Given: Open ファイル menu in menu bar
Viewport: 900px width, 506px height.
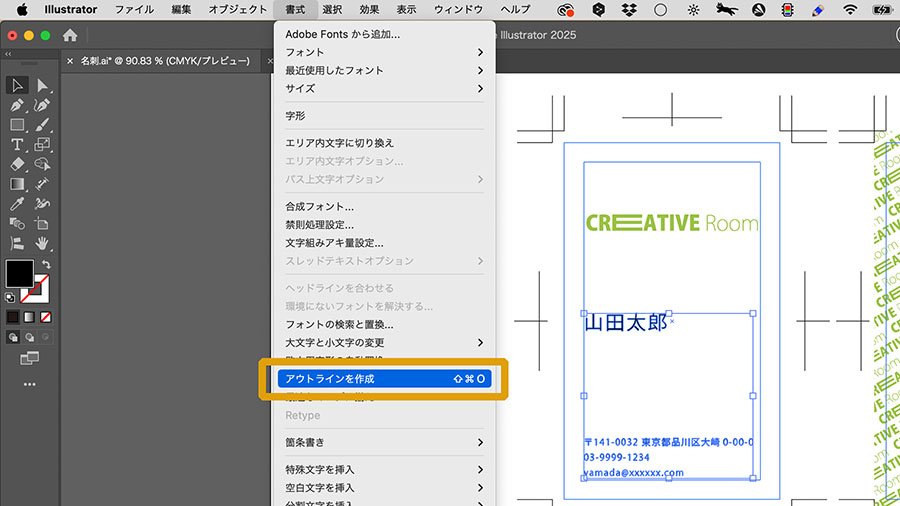Looking at the screenshot, I should click(x=134, y=10).
